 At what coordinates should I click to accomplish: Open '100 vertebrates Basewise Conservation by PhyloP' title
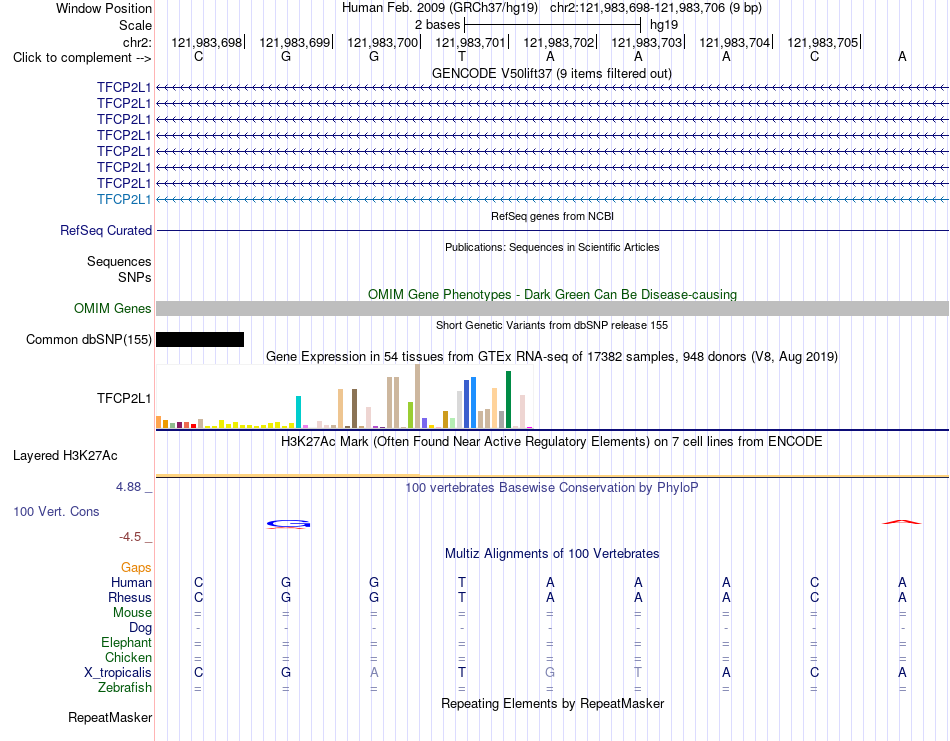coord(551,488)
